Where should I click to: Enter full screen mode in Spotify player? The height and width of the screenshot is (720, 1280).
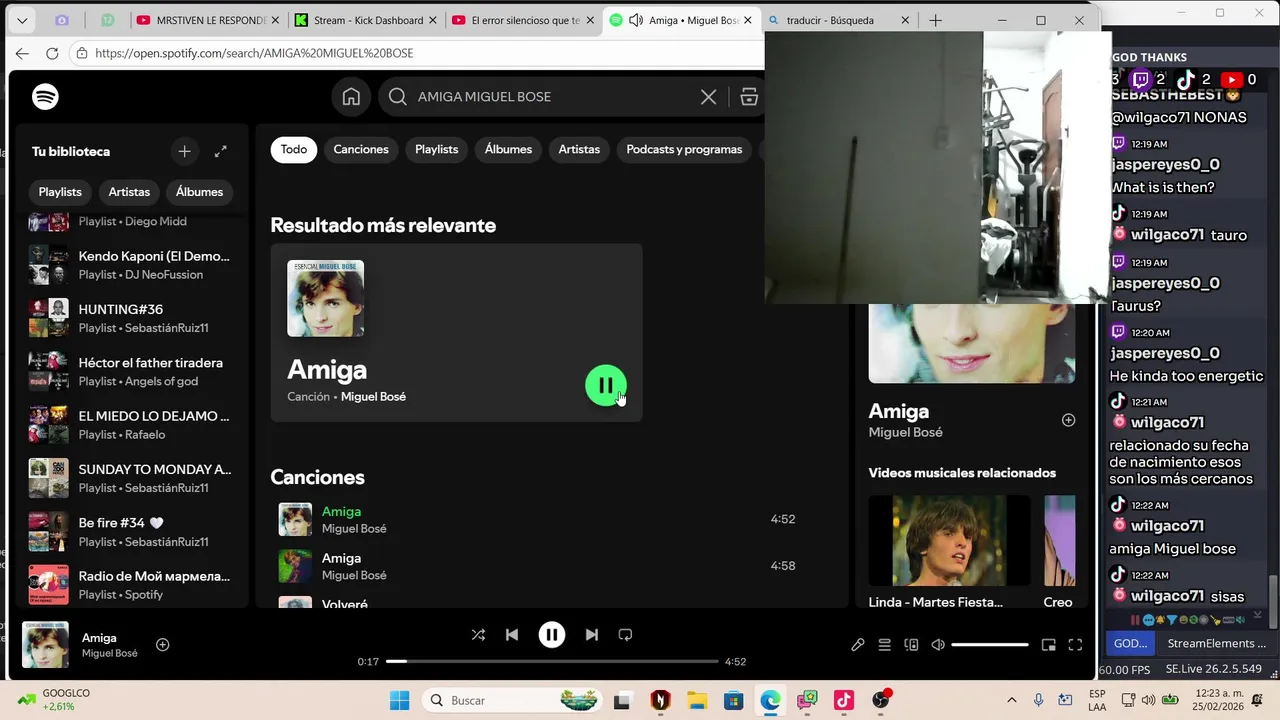pyautogui.click(x=1076, y=645)
